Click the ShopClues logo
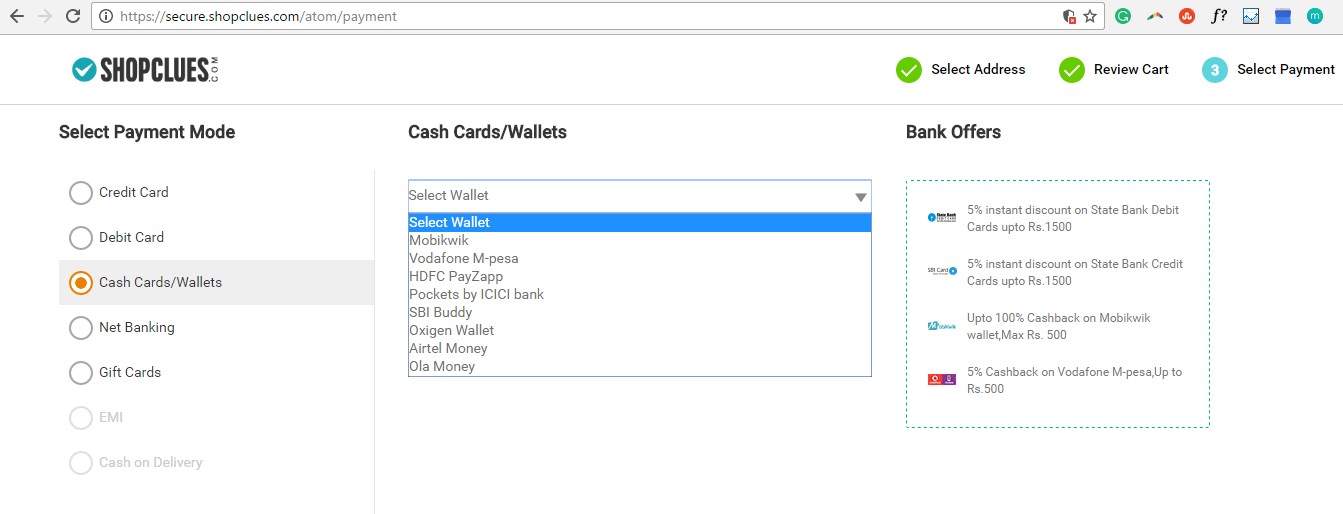 pos(145,69)
